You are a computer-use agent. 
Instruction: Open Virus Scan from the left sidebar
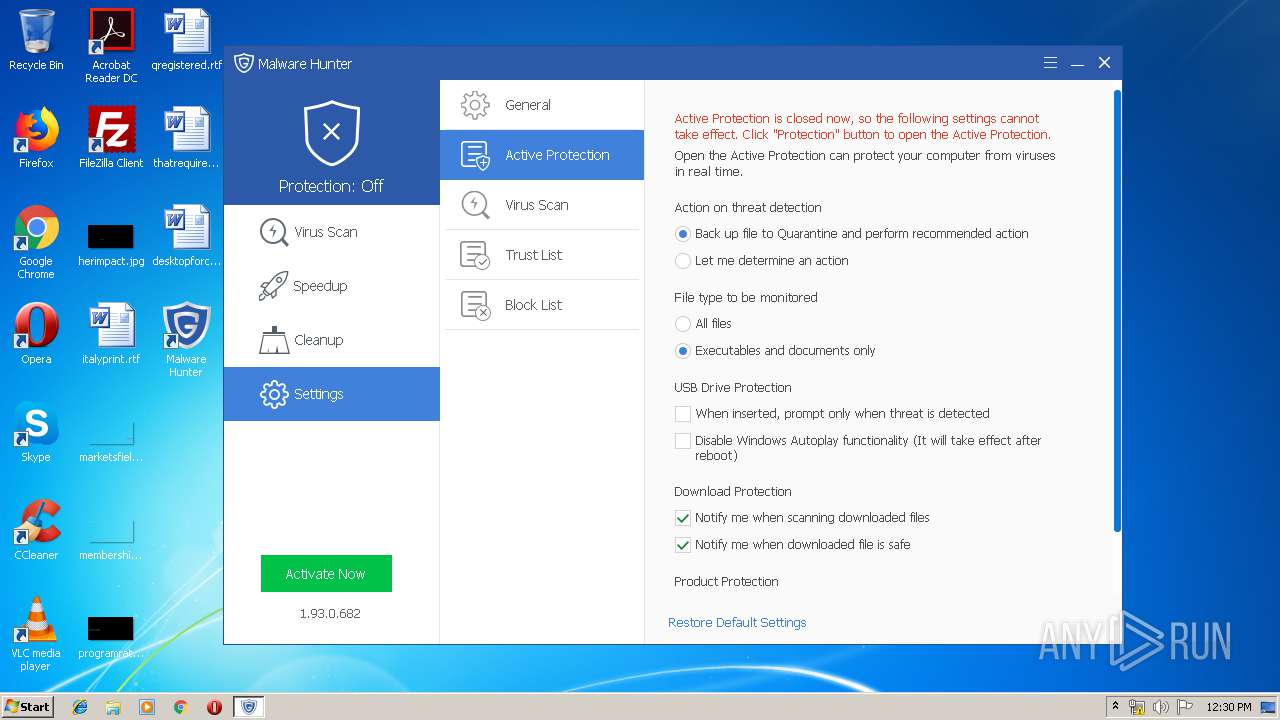click(331, 232)
